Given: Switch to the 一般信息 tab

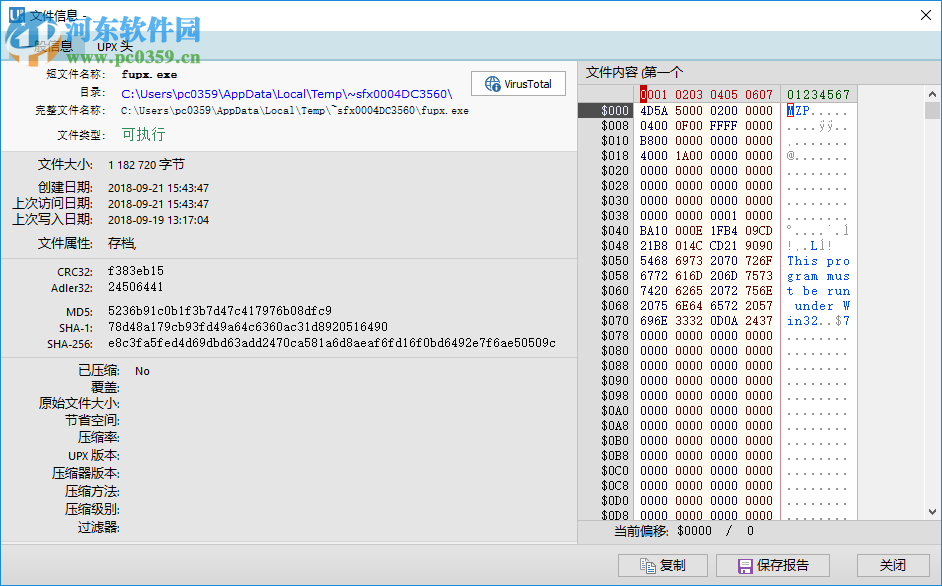Looking at the screenshot, I should pos(49,46).
